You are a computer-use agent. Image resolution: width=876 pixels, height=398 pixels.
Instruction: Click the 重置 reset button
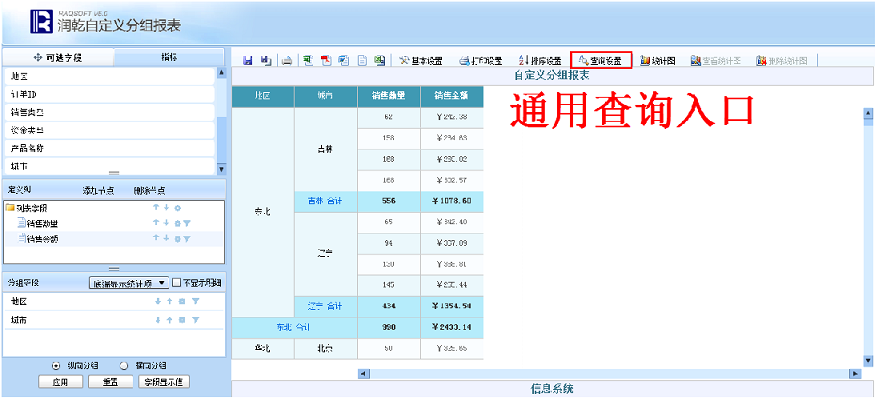(110, 382)
